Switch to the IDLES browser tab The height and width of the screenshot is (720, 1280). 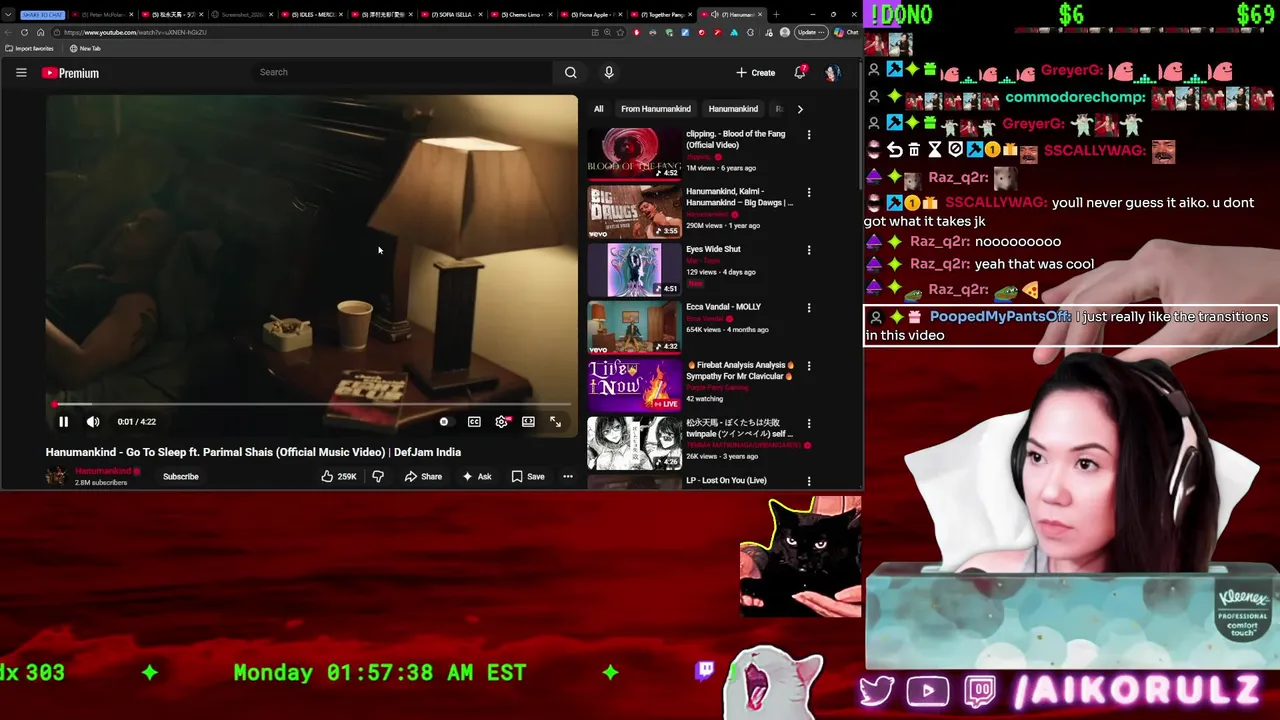(x=312, y=14)
